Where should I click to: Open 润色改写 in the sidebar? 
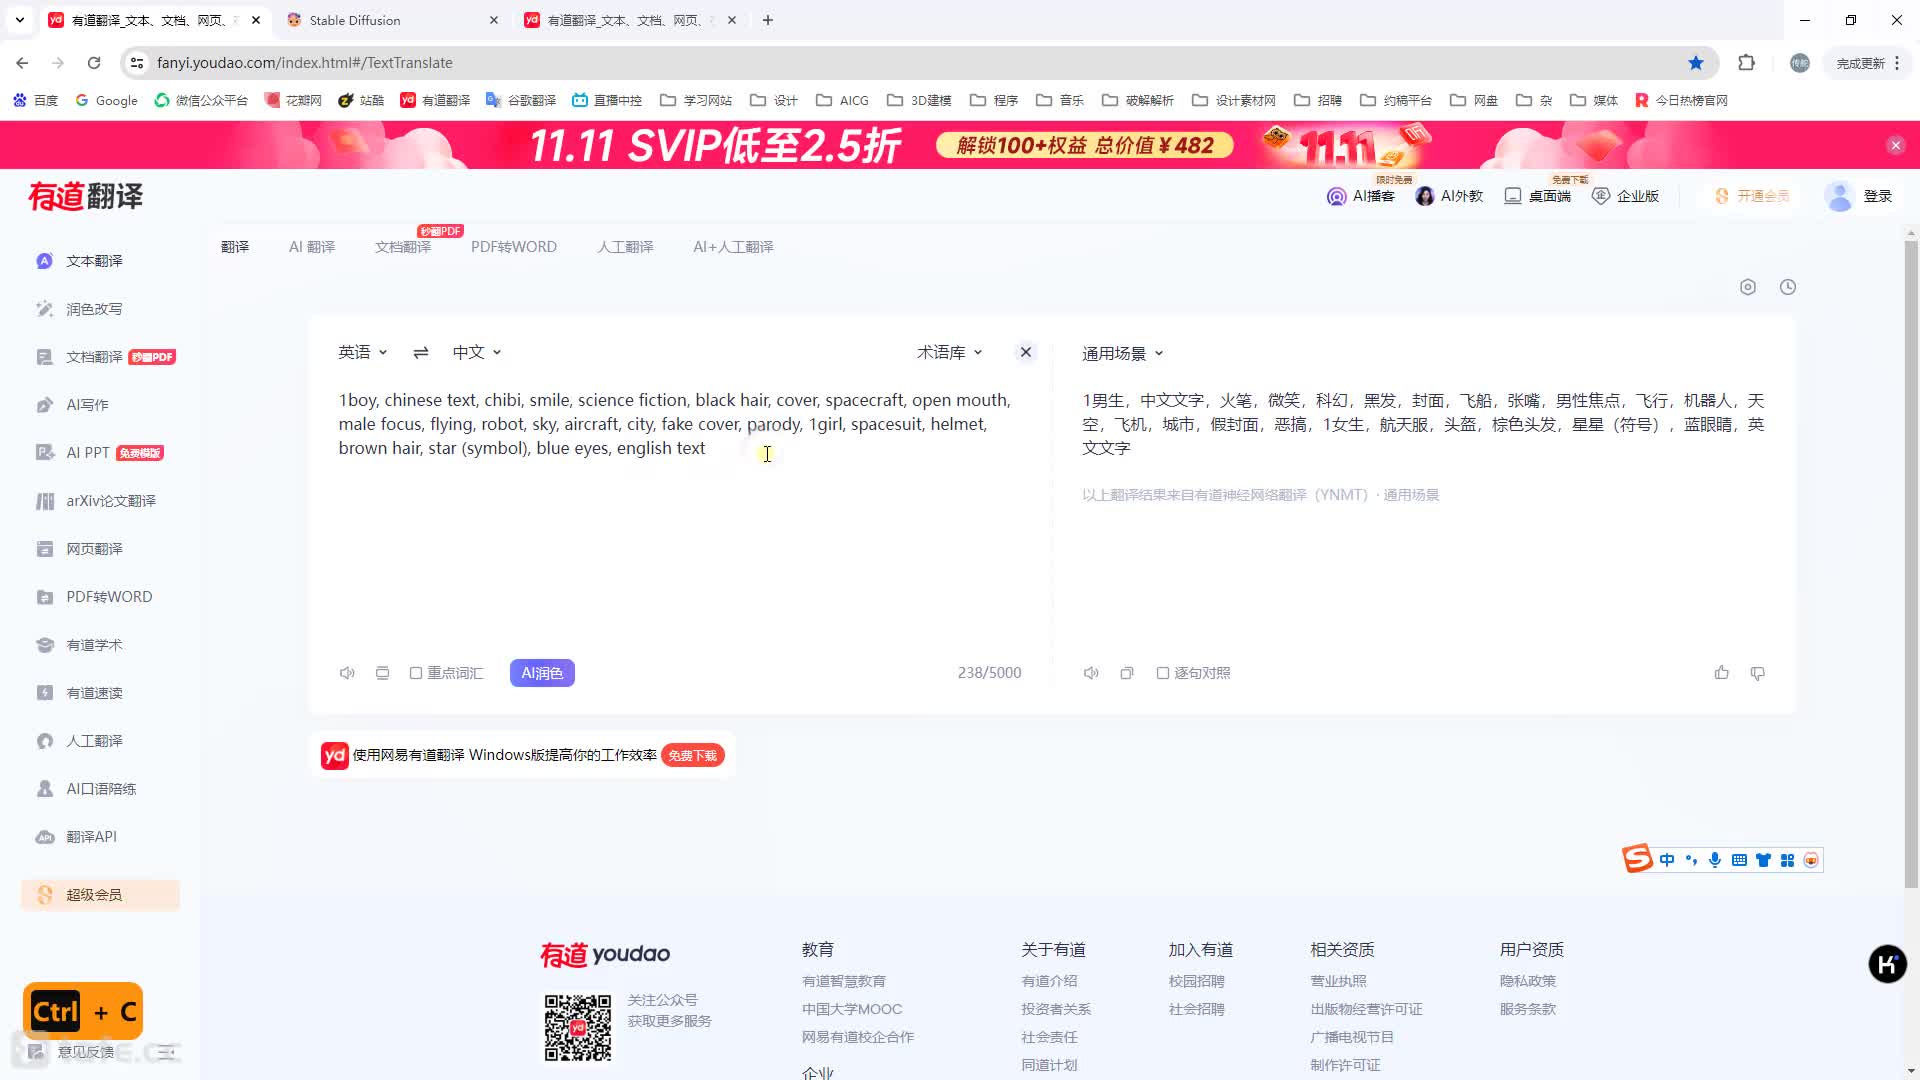[x=94, y=309]
